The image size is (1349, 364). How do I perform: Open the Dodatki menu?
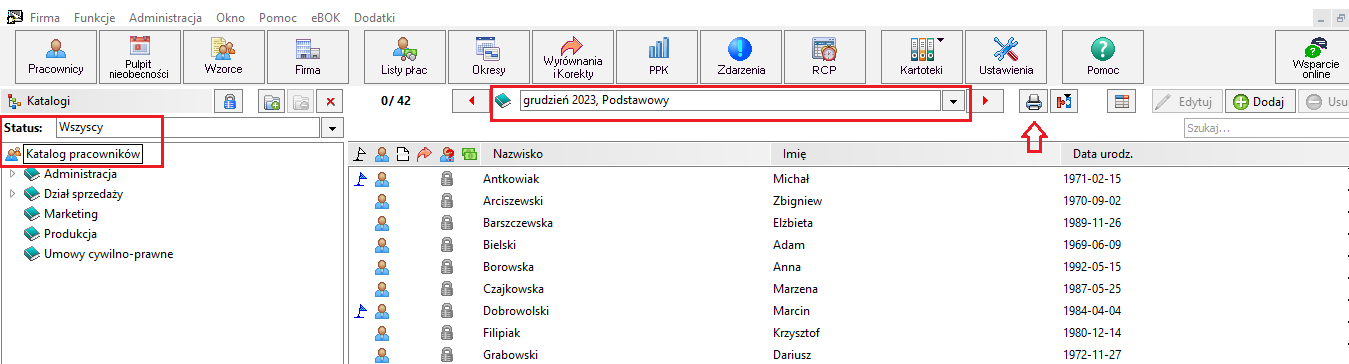point(375,18)
